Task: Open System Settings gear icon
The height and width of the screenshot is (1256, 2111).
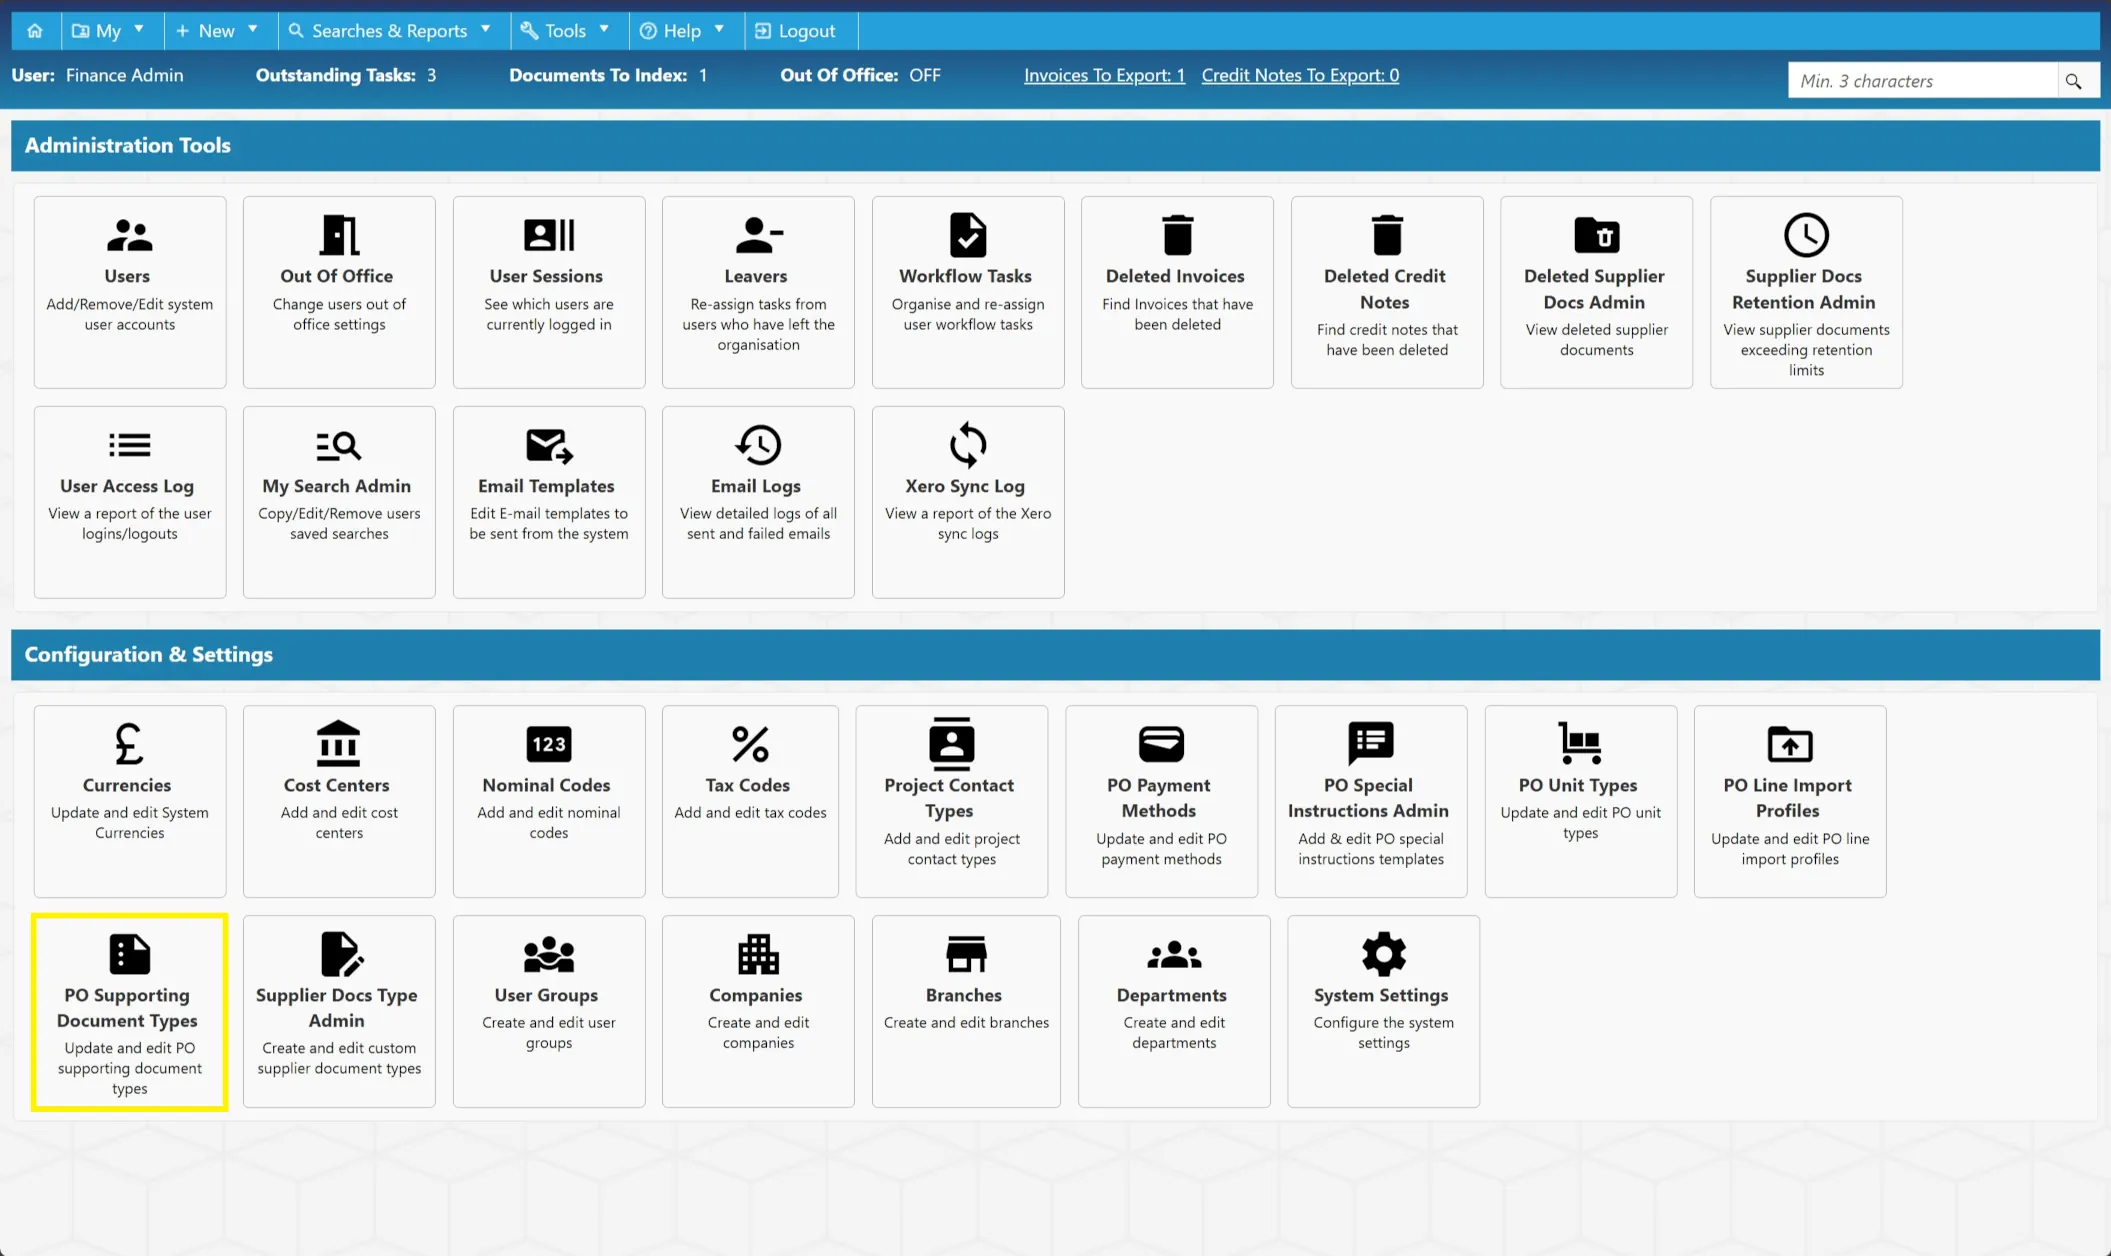Action: pyautogui.click(x=1384, y=954)
